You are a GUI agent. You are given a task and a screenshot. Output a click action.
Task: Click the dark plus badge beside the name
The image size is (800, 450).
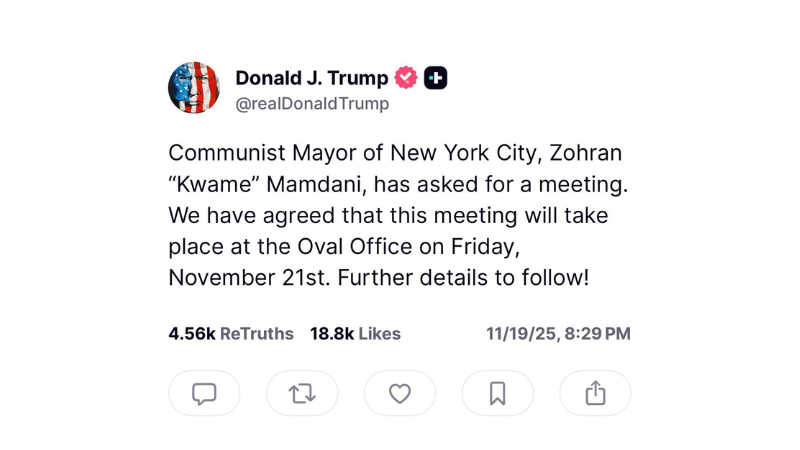click(x=435, y=78)
